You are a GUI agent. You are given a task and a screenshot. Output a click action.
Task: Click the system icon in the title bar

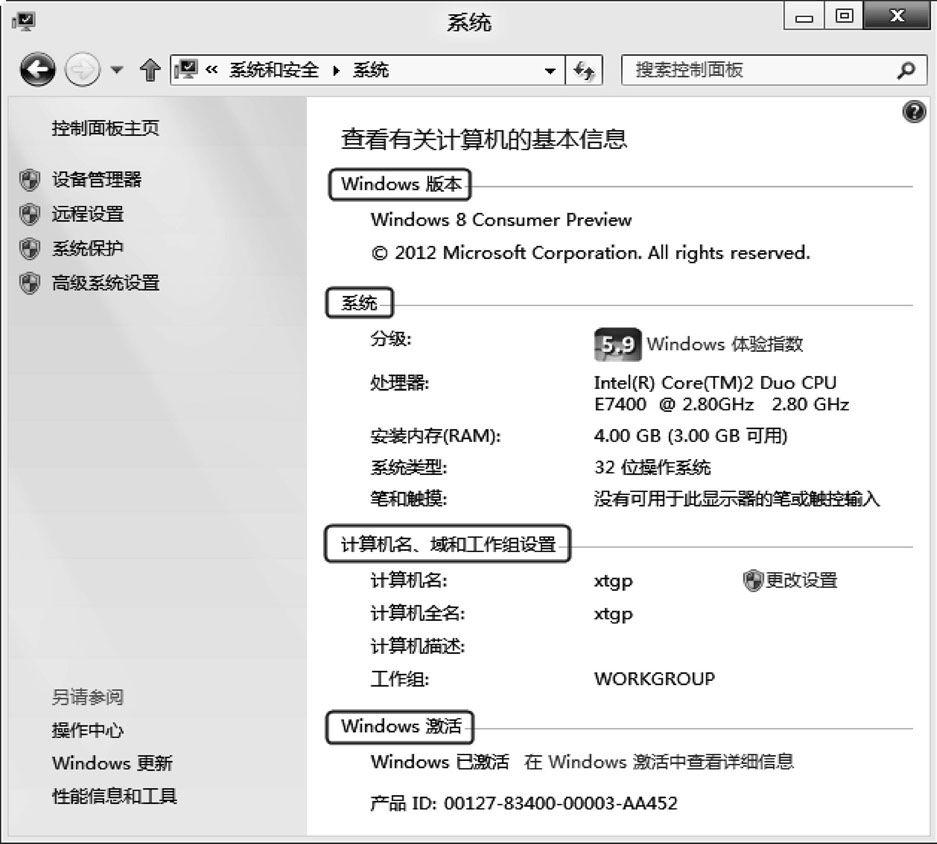[x=24, y=22]
